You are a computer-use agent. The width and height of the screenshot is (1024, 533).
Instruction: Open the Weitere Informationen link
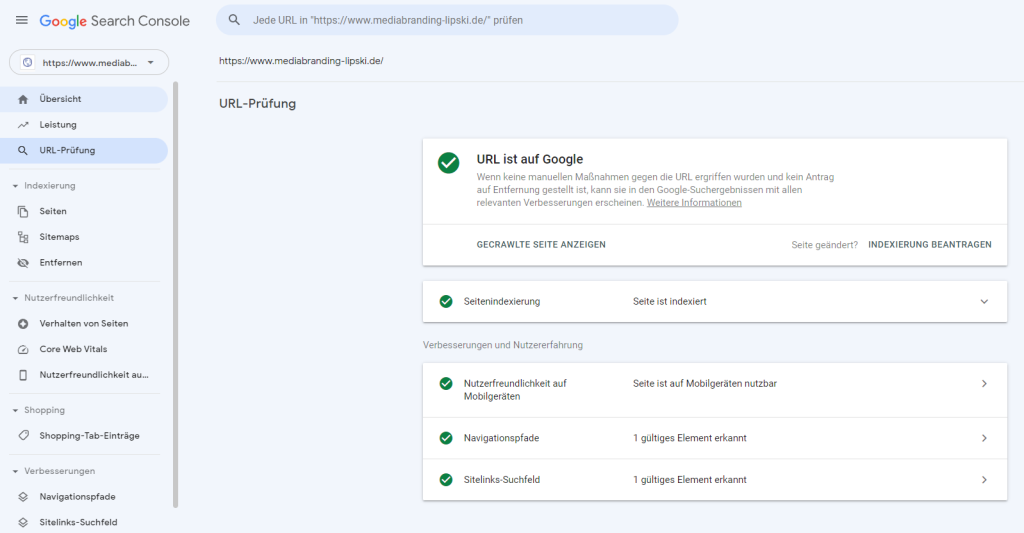(x=694, y=202)
